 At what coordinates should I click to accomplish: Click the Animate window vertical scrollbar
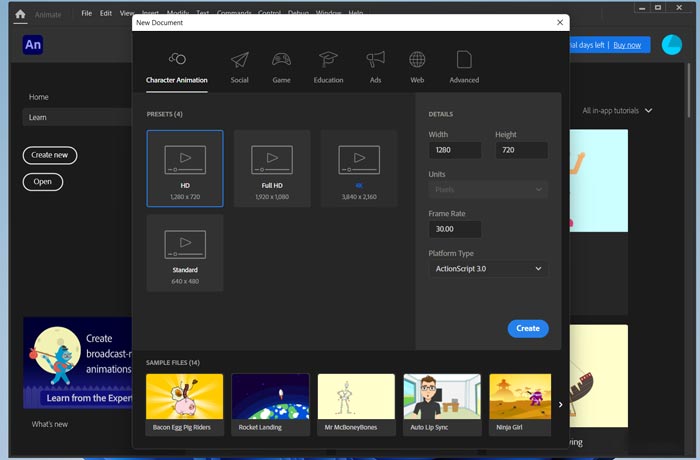pos(689,89)
